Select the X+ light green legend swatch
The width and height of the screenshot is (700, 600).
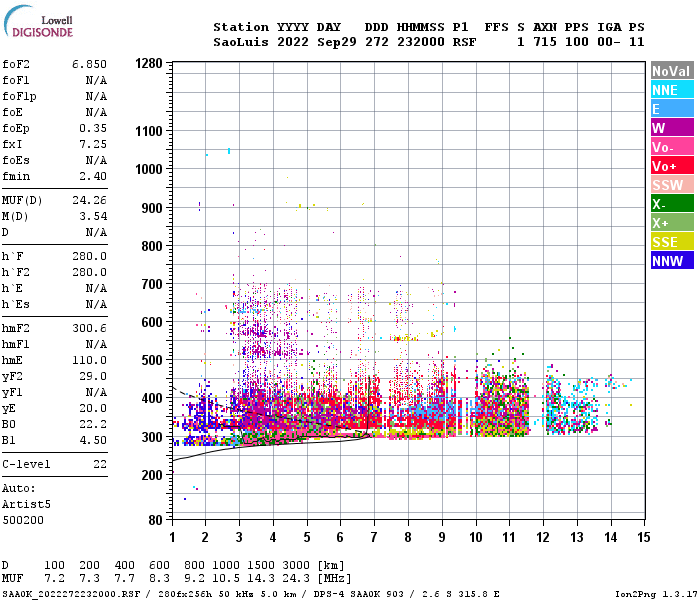click(672, 223)
